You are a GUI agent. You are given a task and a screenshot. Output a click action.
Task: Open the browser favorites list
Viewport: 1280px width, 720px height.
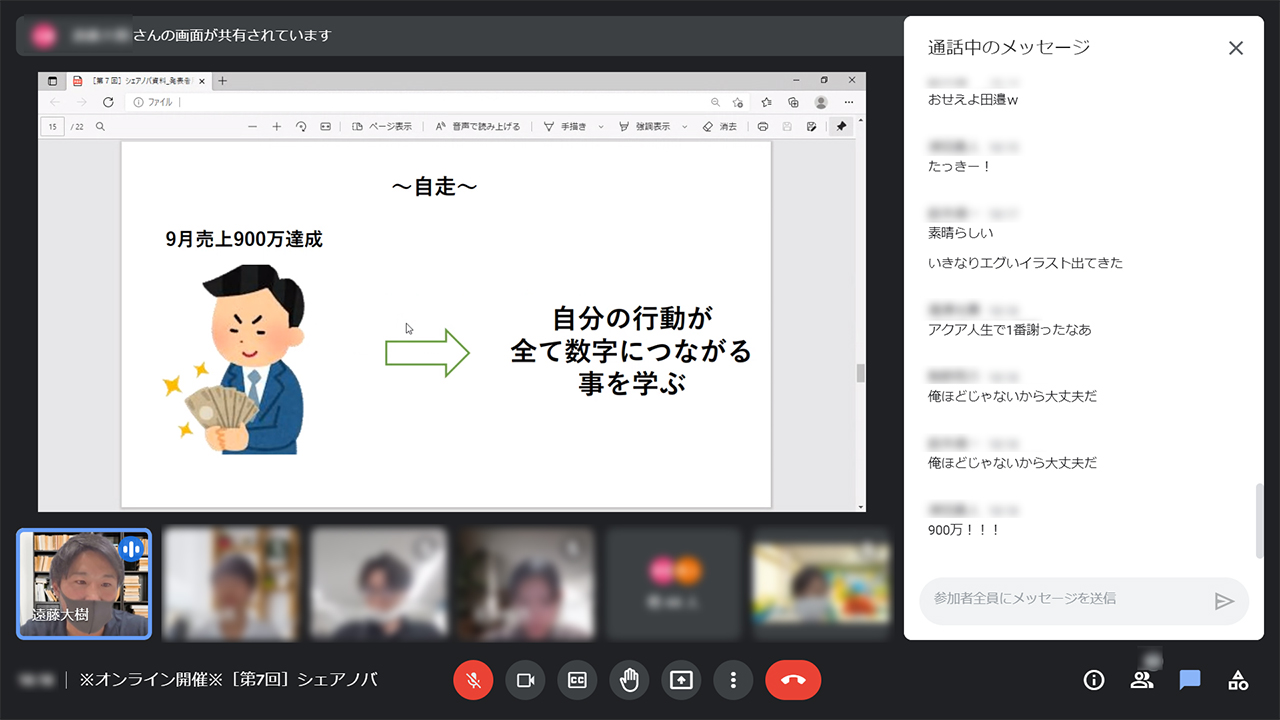(x=766, y=102)
